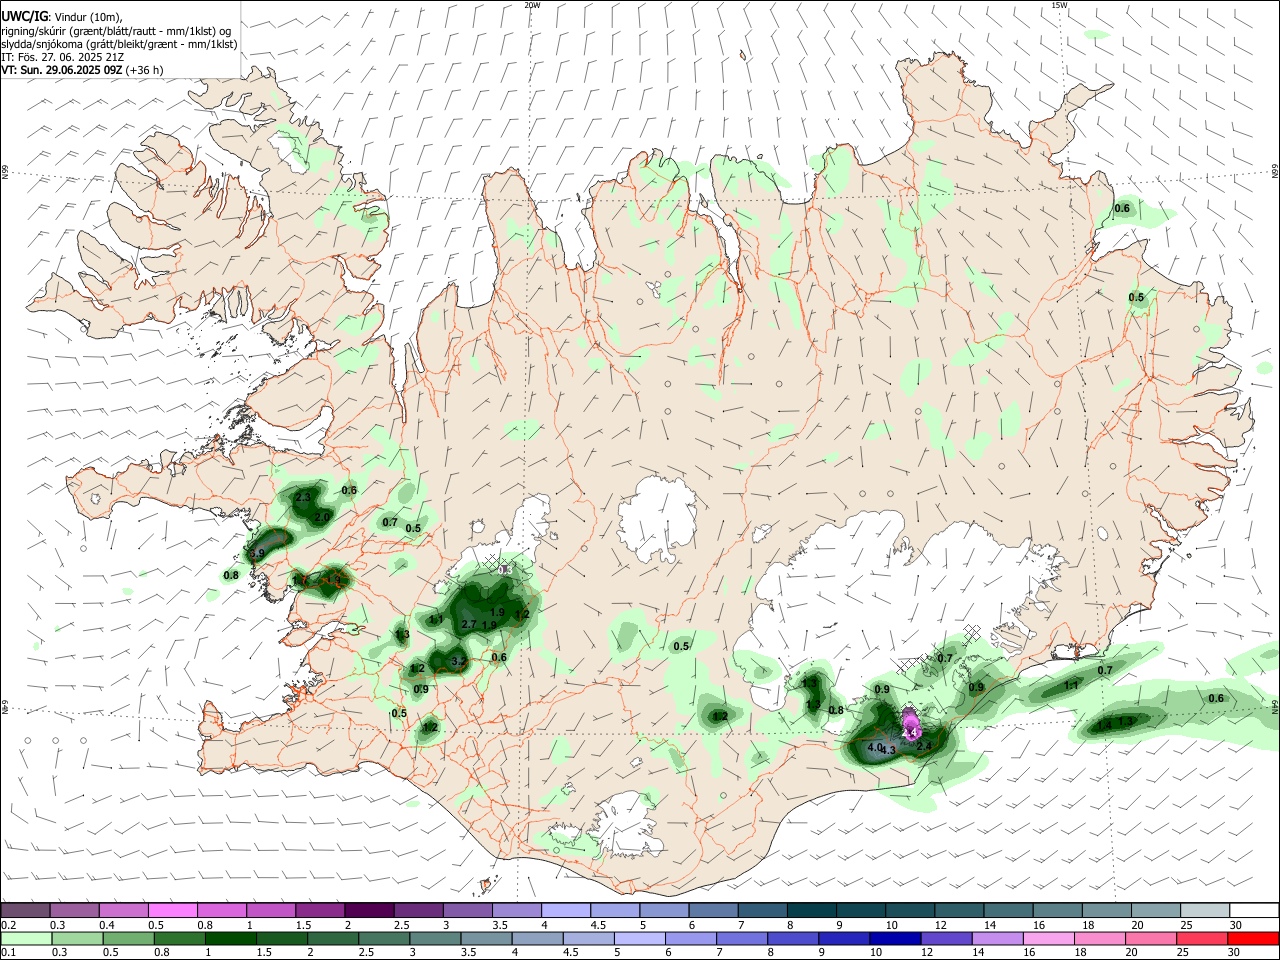
Task: Click the '0.2' label on the upper legend scale
Action: tap(7, 925)
